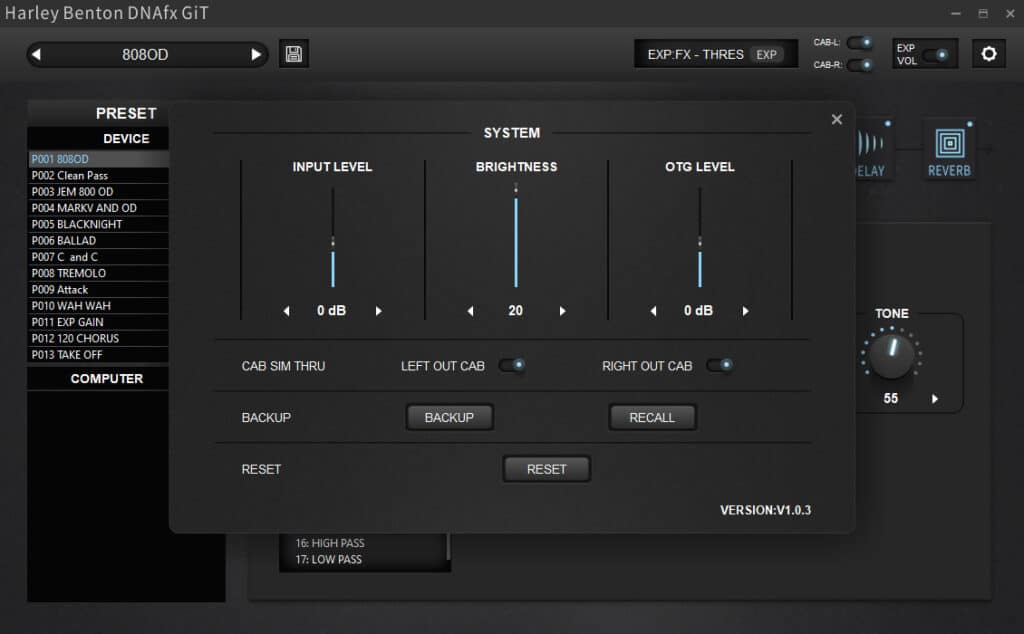Toggle CAB-R switch
1024x634 pixels.
click(x=860, y=65)
